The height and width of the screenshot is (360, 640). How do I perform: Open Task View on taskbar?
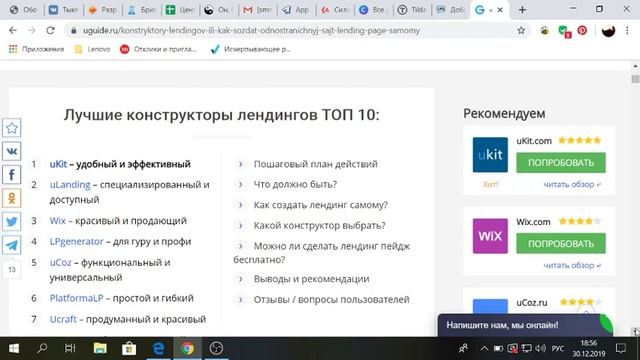(x=70, y=349)
